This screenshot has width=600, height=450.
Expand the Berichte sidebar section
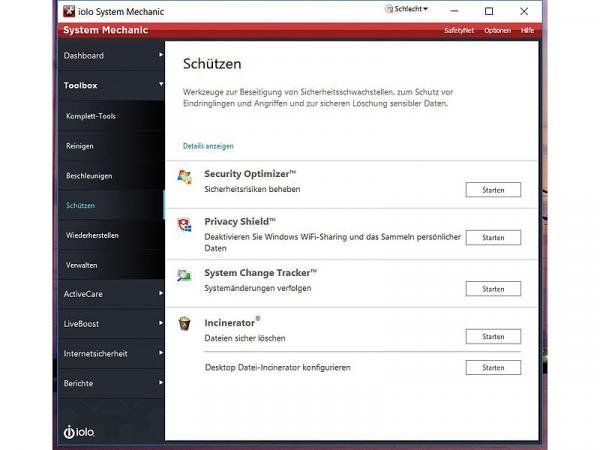(x=111, y=383)
